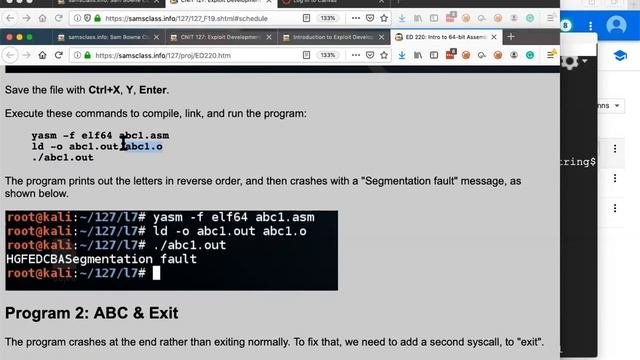The width and height of the screenshot is (640, 360).
Task: Click green circular extension icon, front window
Action: coord(530,55)
